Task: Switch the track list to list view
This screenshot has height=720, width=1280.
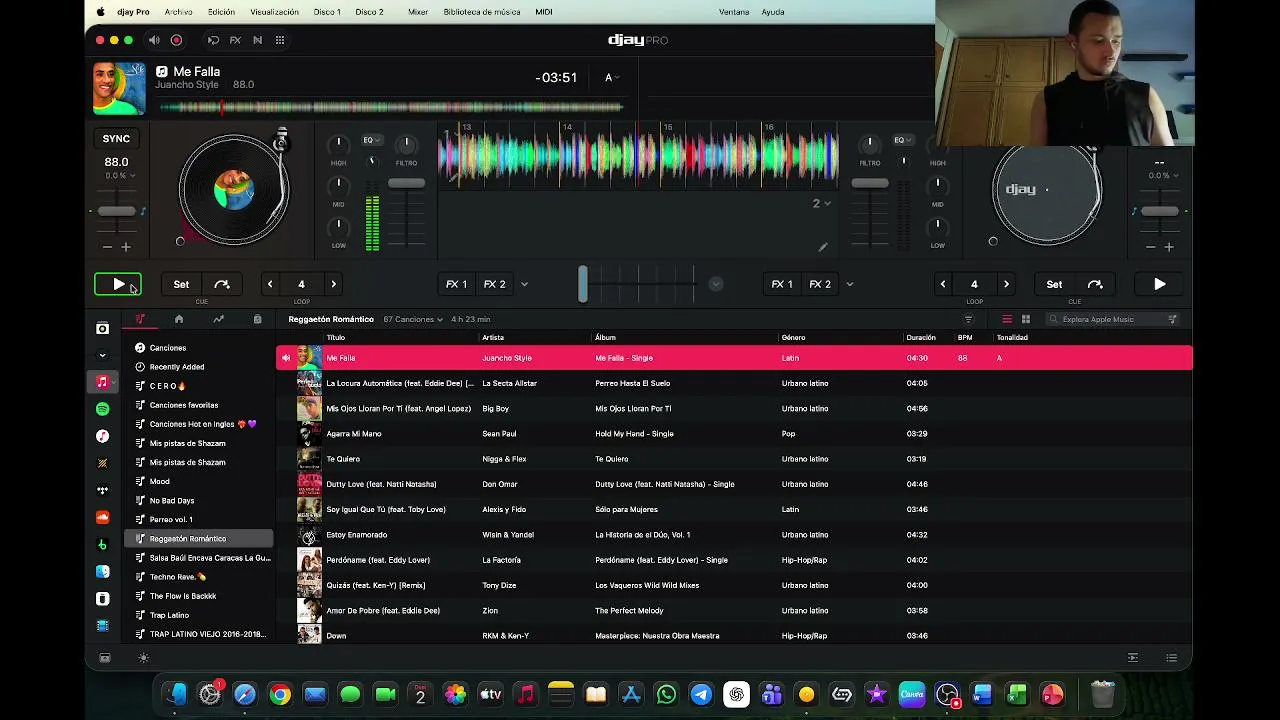Action: 1007,319
